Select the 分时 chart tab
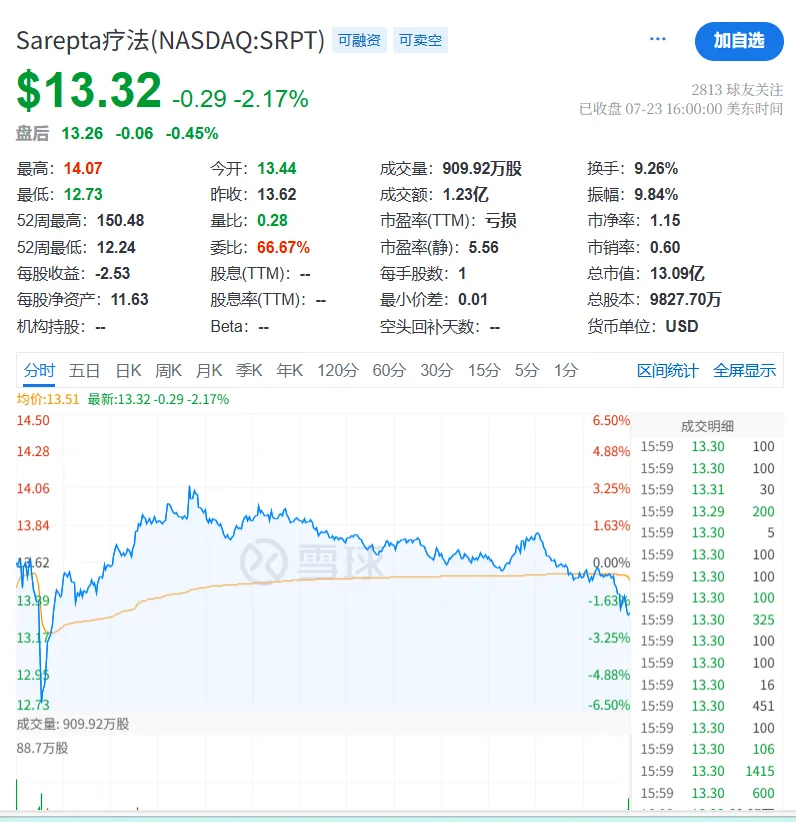Screen dimensions: 796x822 [x=40, y=370]
